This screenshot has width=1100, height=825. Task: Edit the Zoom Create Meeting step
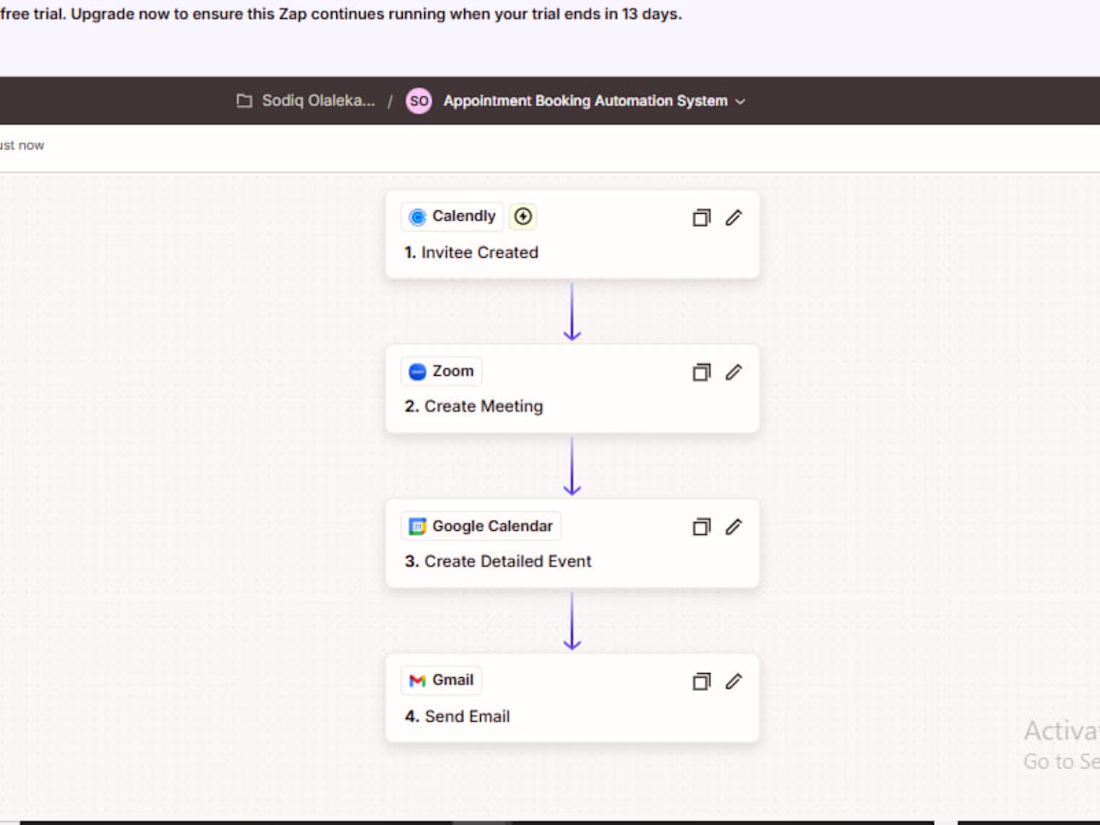pos(734,372)
